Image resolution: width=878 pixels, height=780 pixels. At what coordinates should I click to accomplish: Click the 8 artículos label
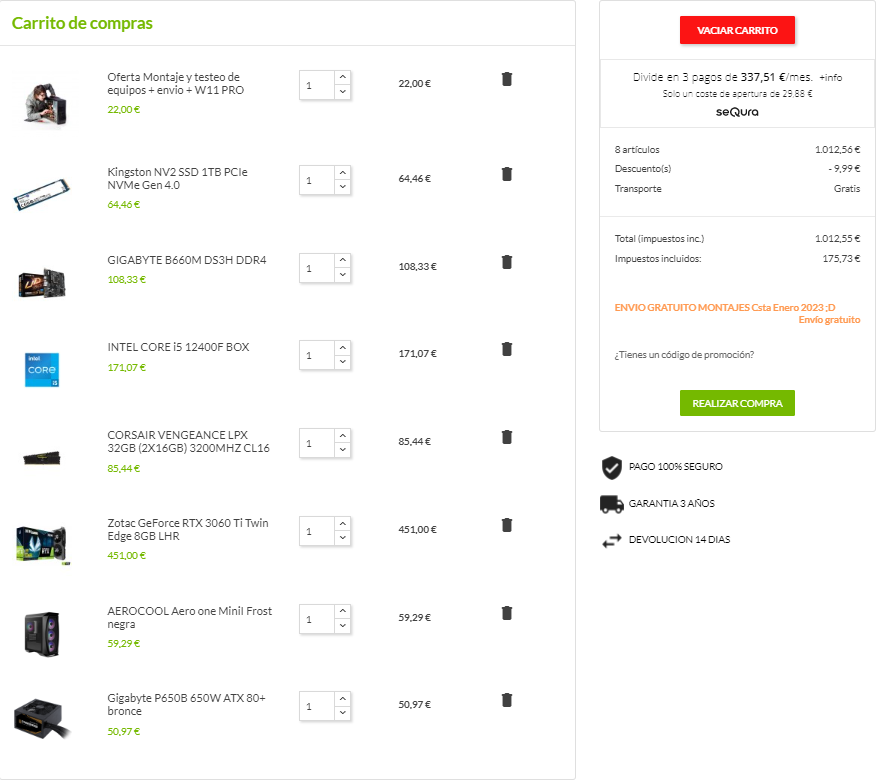[x=637, y=150]
